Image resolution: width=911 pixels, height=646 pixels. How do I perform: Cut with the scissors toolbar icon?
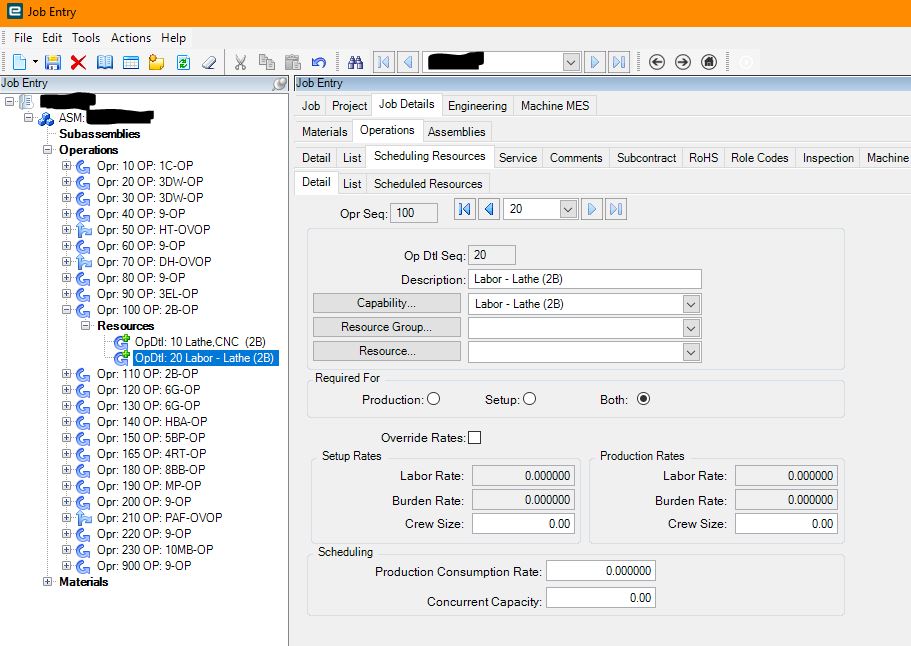(x=240, y=62)
